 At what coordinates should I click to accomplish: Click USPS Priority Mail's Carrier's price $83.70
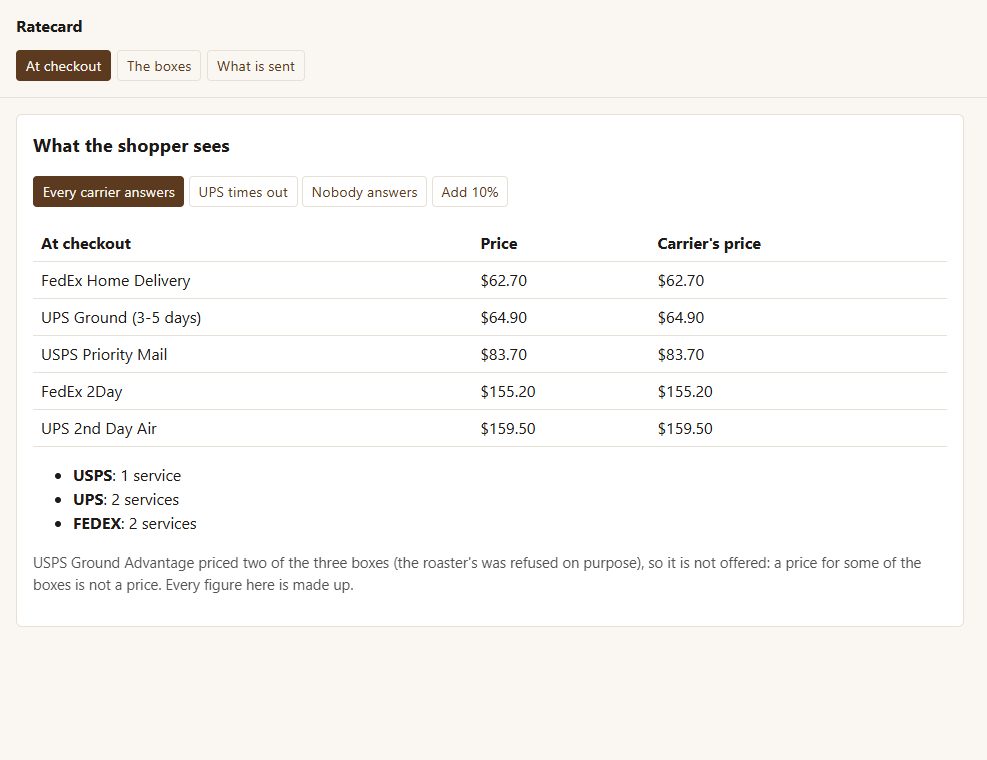(x=681, y=354)
